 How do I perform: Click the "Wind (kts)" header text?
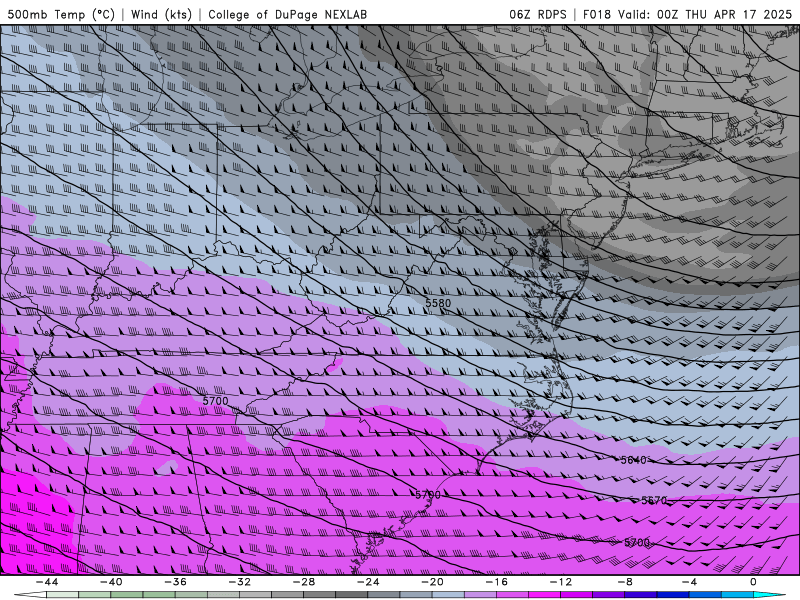161,14
